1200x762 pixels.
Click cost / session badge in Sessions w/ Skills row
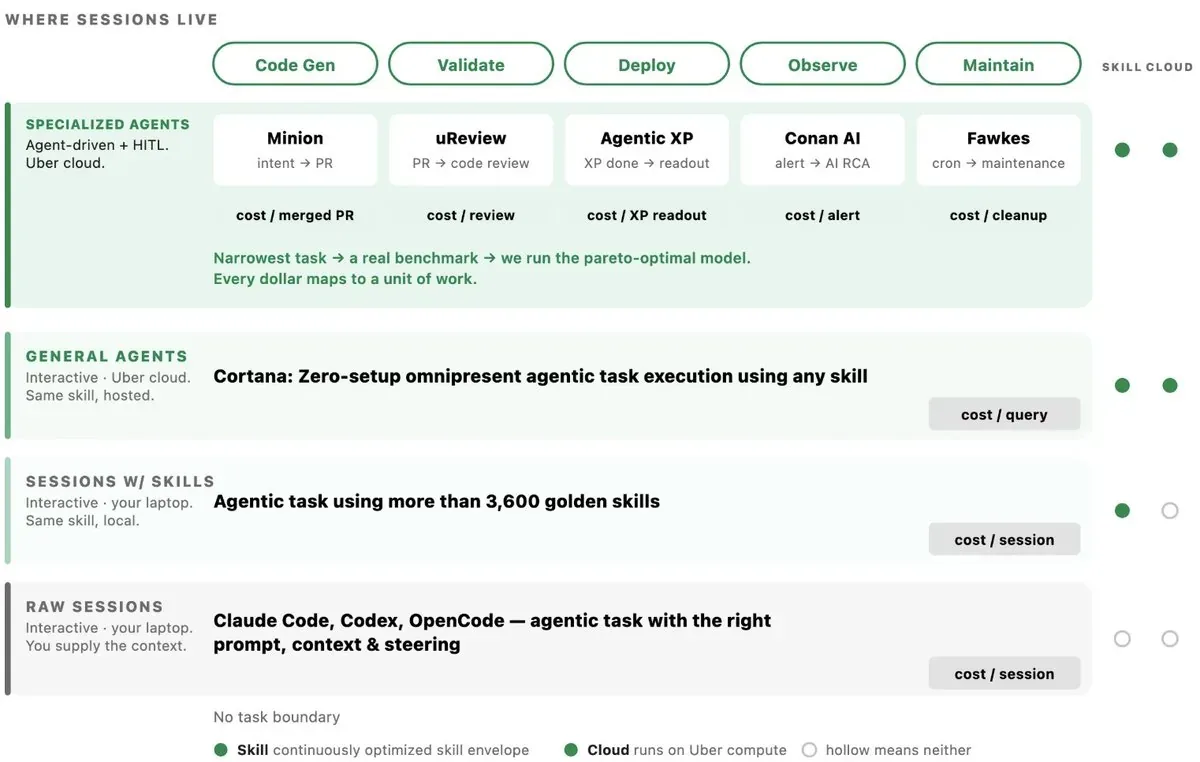(x=1004, y=539)
